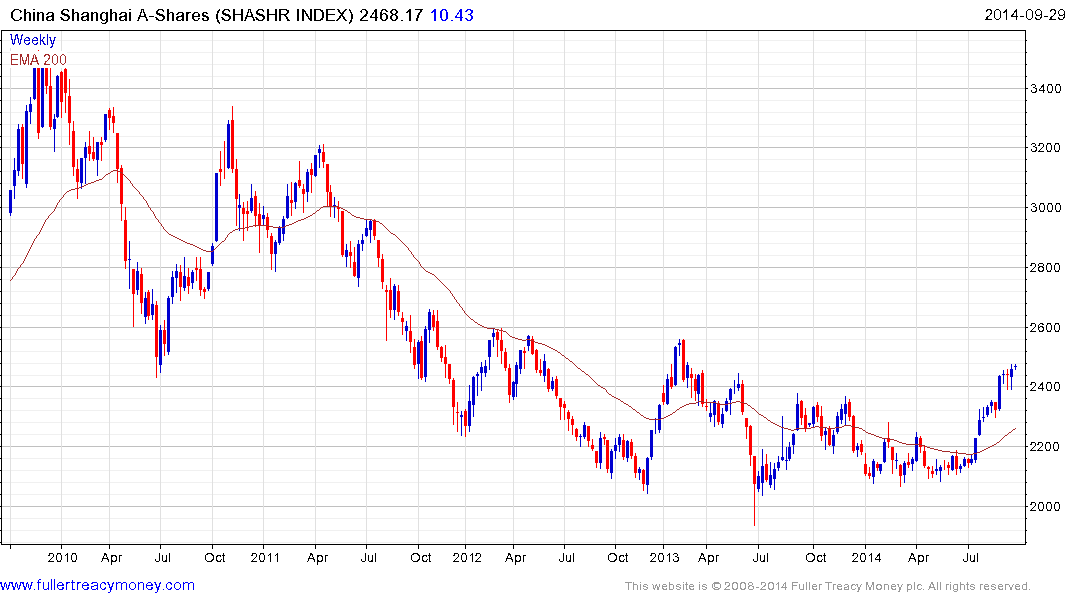The width and height of the screenshot is (1075, 600).
Task: Click the chart date 2014-09-29
Action: [x=1025, y=15]
